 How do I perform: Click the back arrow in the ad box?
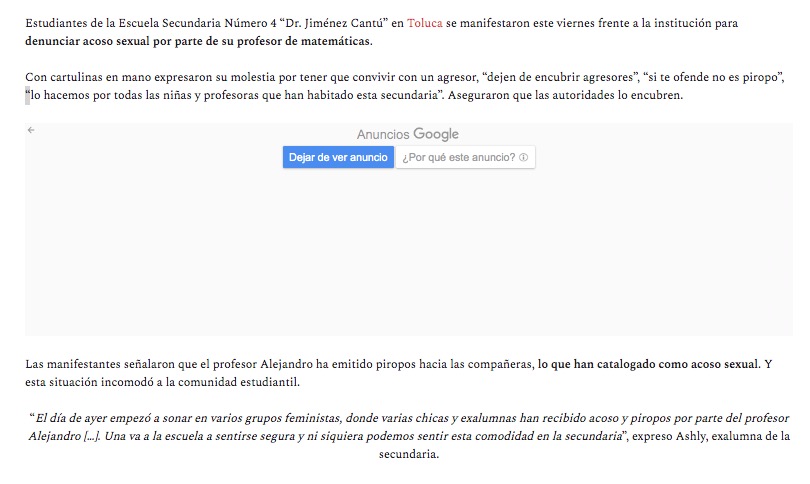pyautogui.click(x=31, y=130)
